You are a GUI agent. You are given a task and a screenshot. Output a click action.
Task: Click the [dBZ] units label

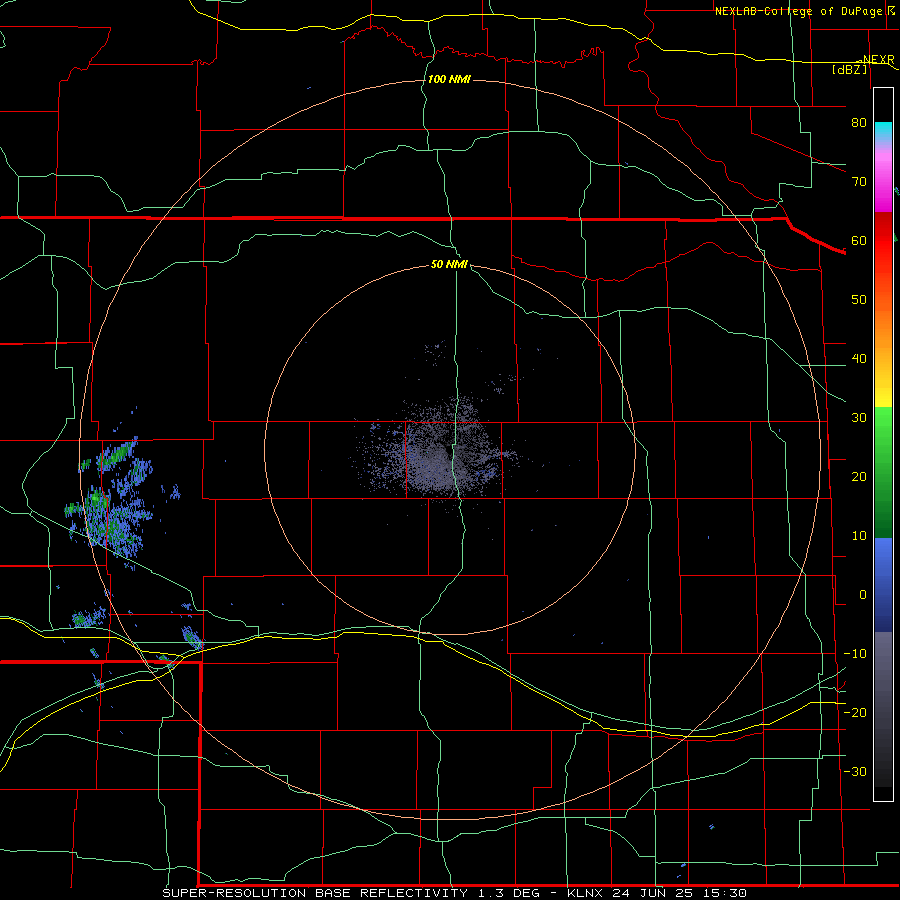pos(849,69)
